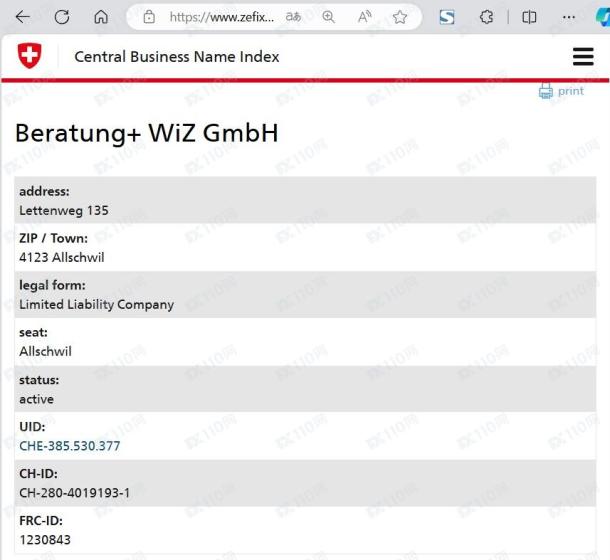
Task: Select the CH-ID value CH-280-4019193-1
Action: point(74,493)
